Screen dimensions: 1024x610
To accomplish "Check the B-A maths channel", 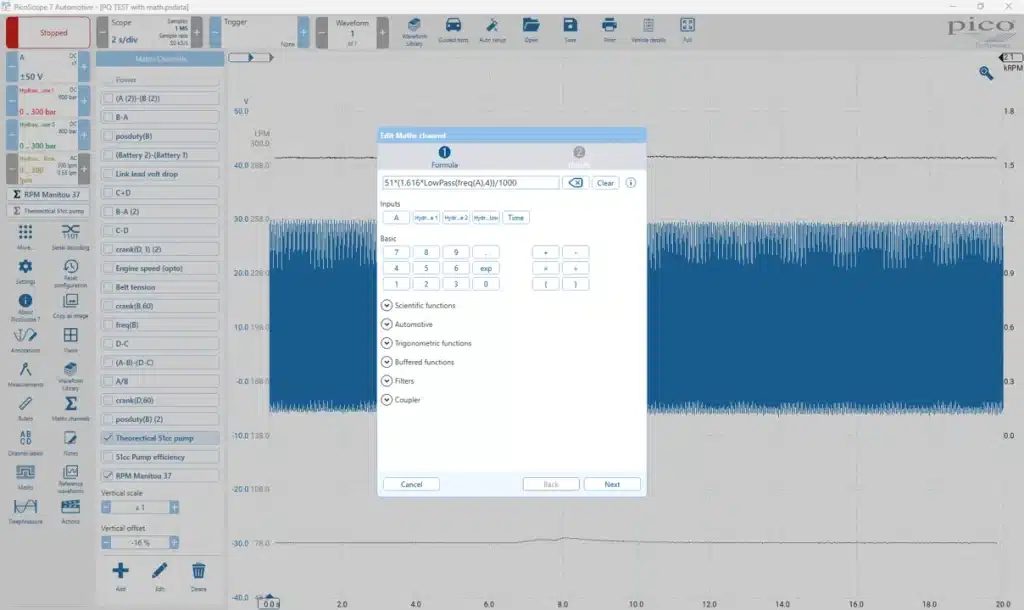I will (108, 117).
